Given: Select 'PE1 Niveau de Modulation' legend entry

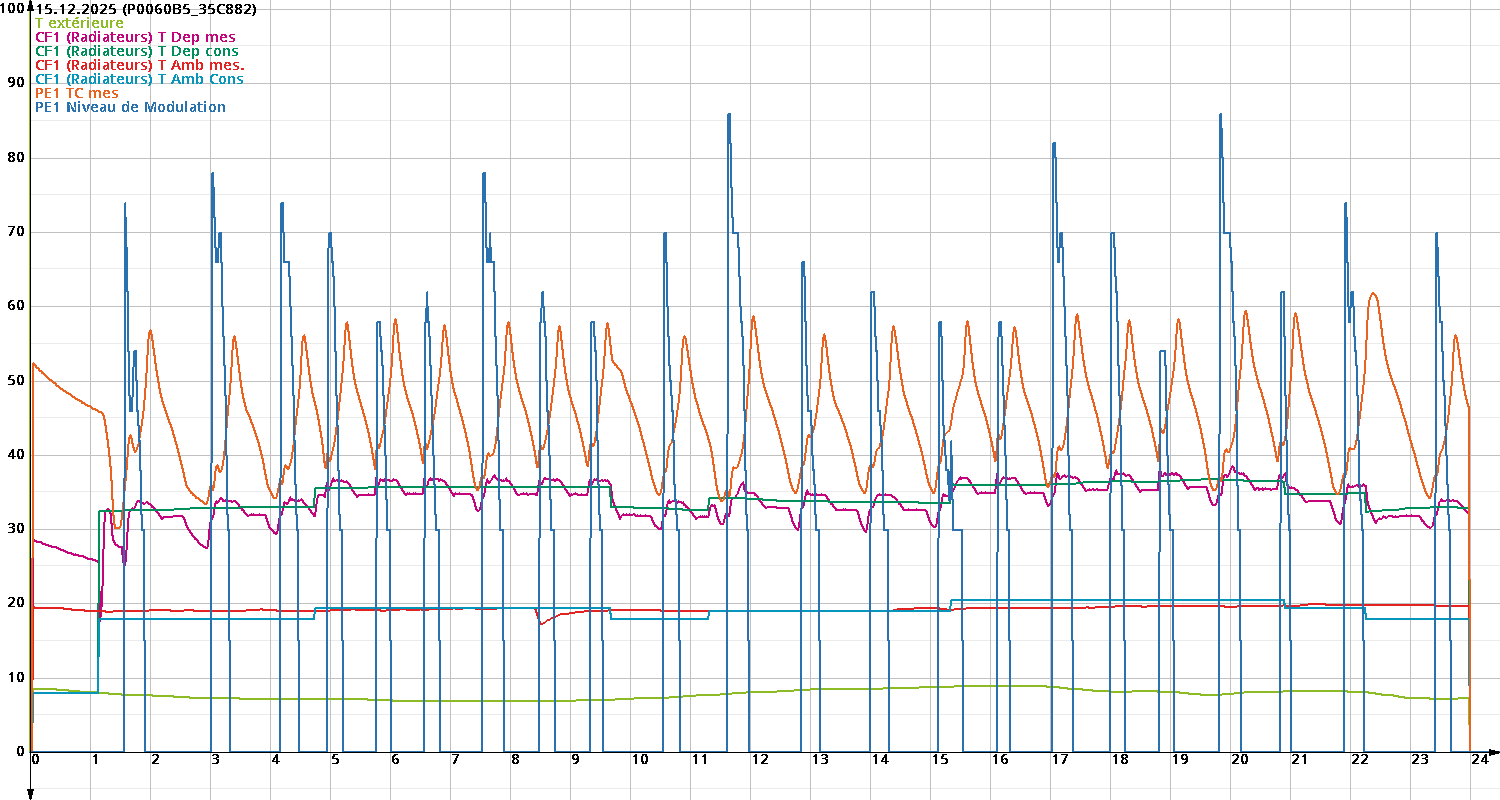Looking at the screenshot, I should [x=130, y=107].
